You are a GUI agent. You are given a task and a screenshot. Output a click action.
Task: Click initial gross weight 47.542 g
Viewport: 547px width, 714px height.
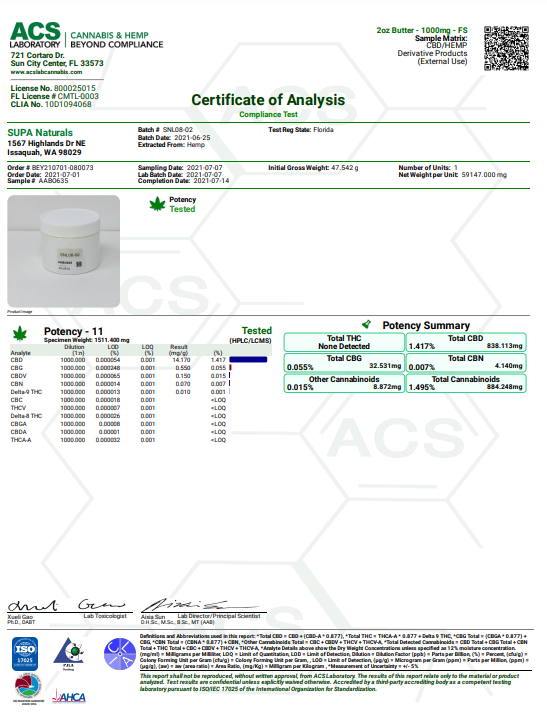coord(345,168)
